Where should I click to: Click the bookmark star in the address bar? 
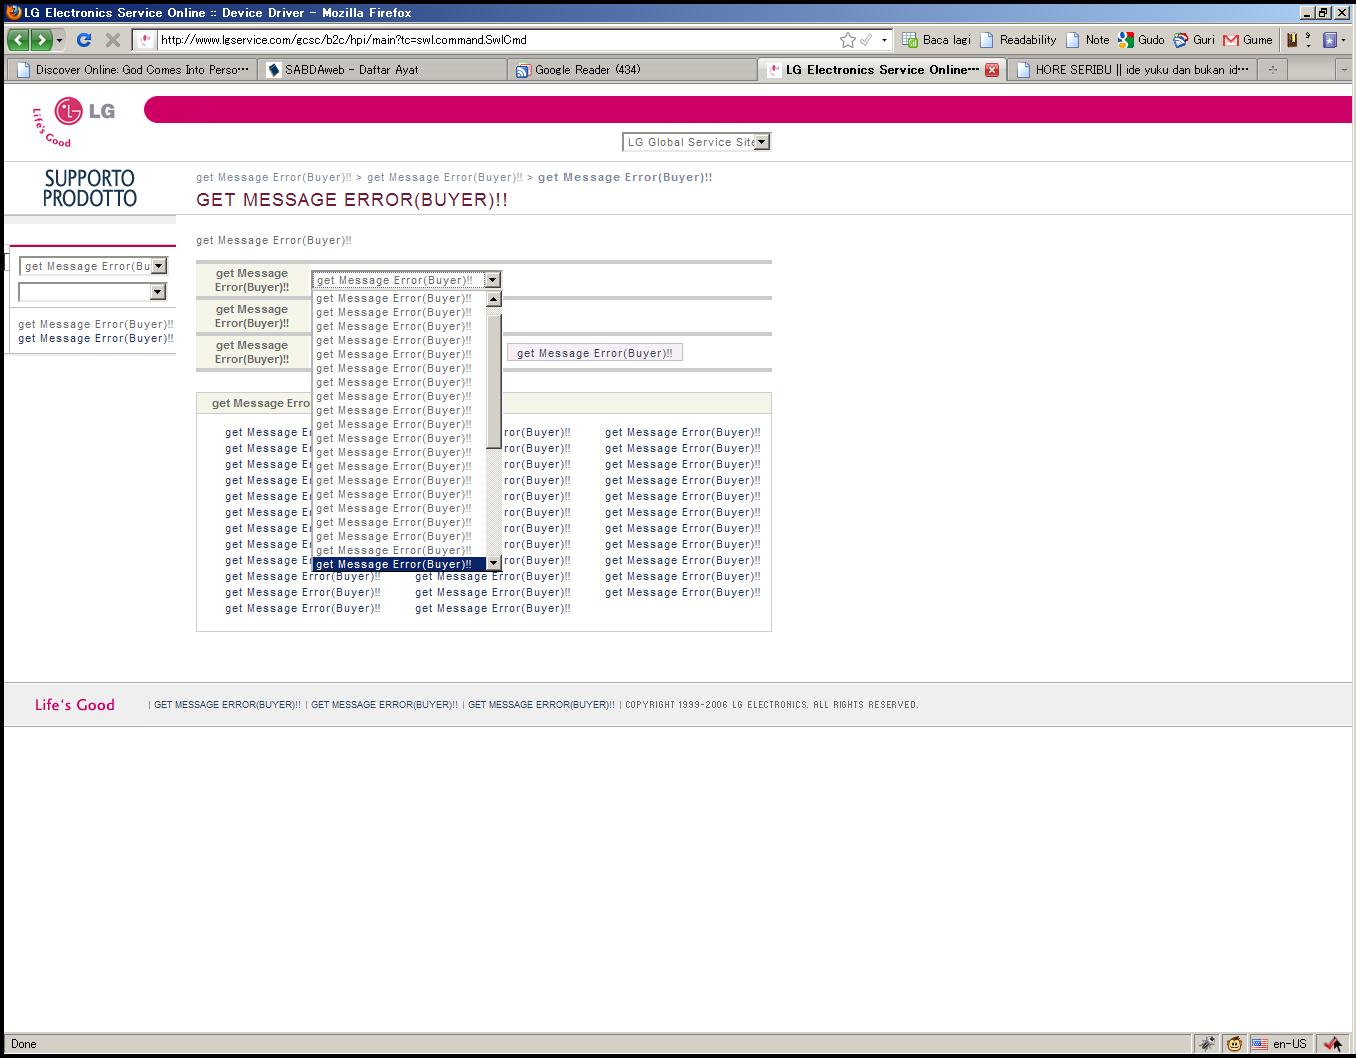coord(848,40)
